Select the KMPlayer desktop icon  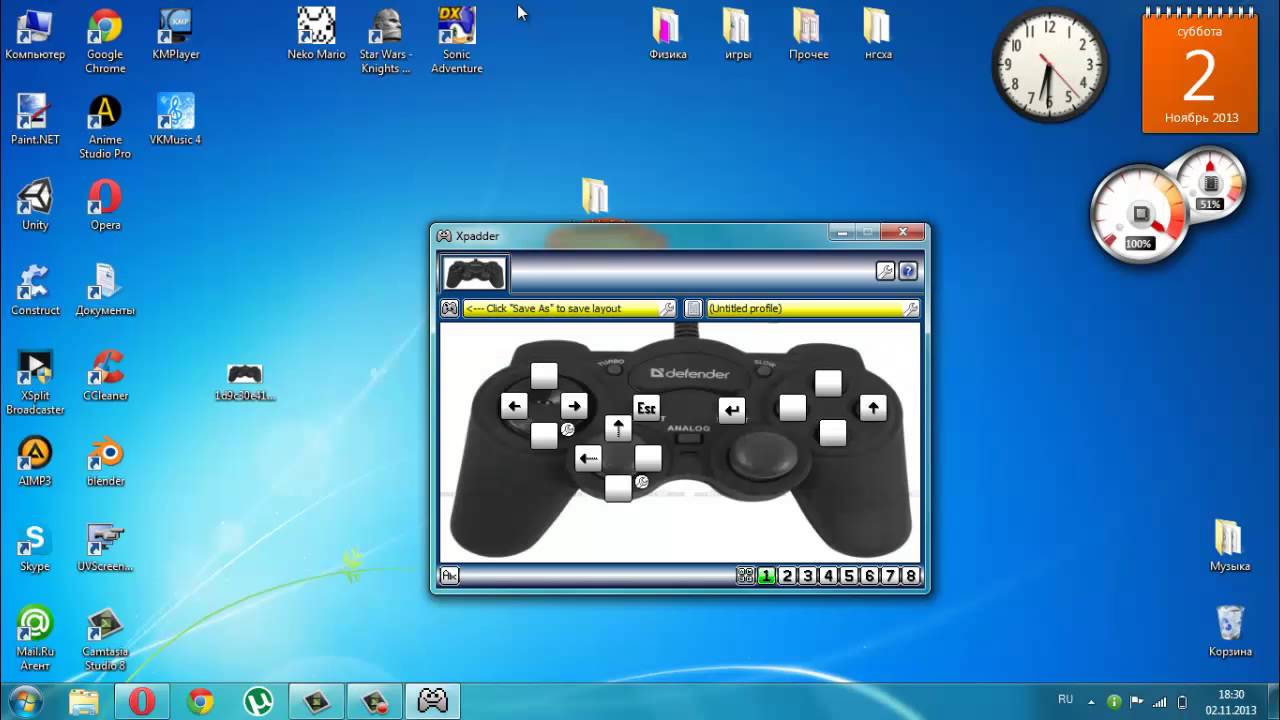coord(176,35)
